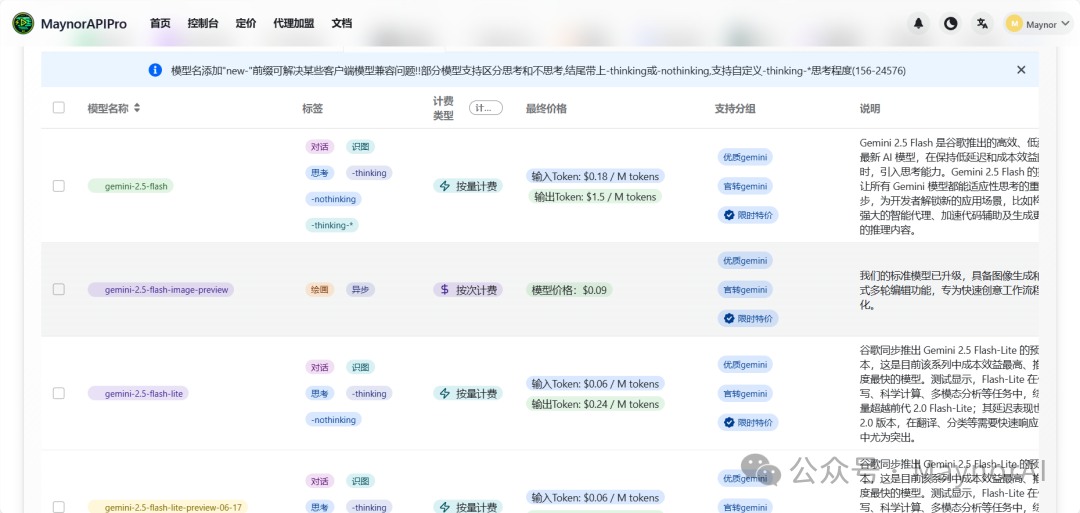Open the language translation switcher
The width and height of the screenshot is (1080, 513).
coord(982,23)
